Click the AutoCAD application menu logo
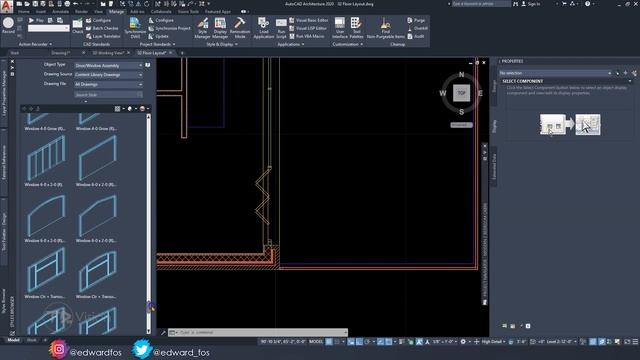 coord(7,6)
